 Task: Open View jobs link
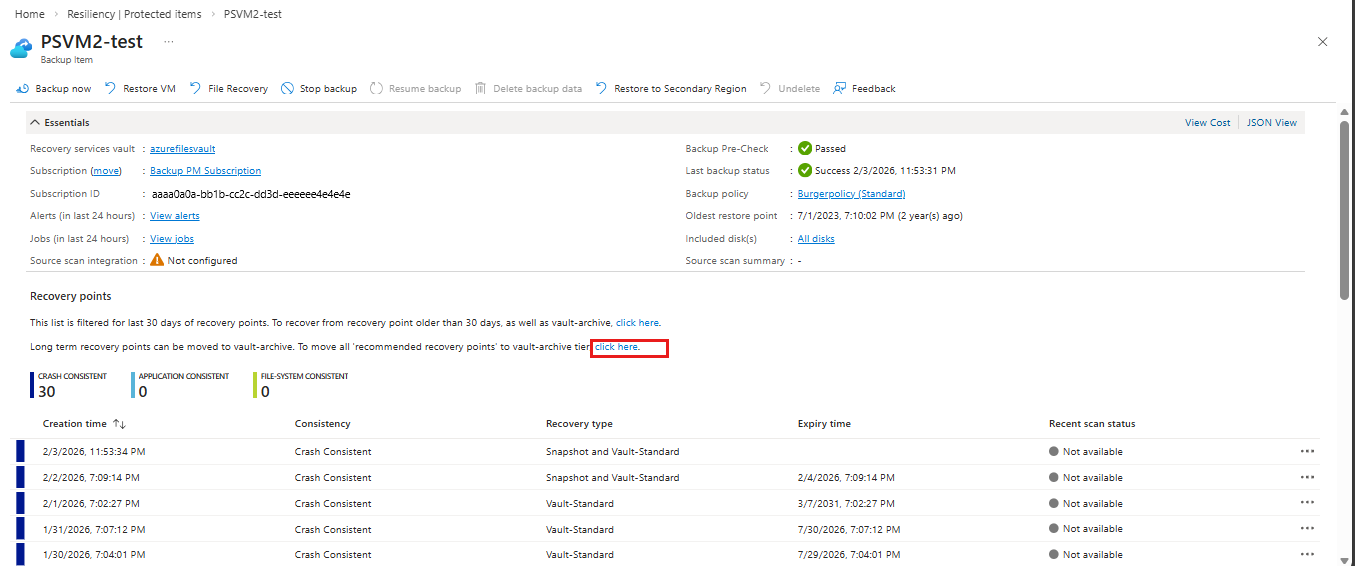172,239
